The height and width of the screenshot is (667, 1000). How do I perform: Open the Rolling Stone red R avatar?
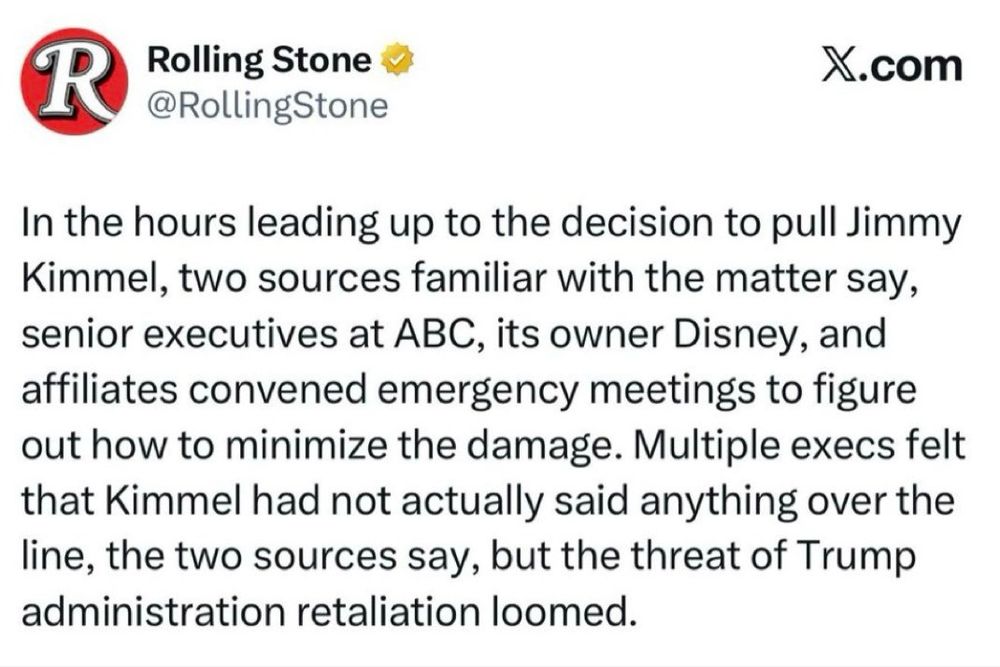74,81
